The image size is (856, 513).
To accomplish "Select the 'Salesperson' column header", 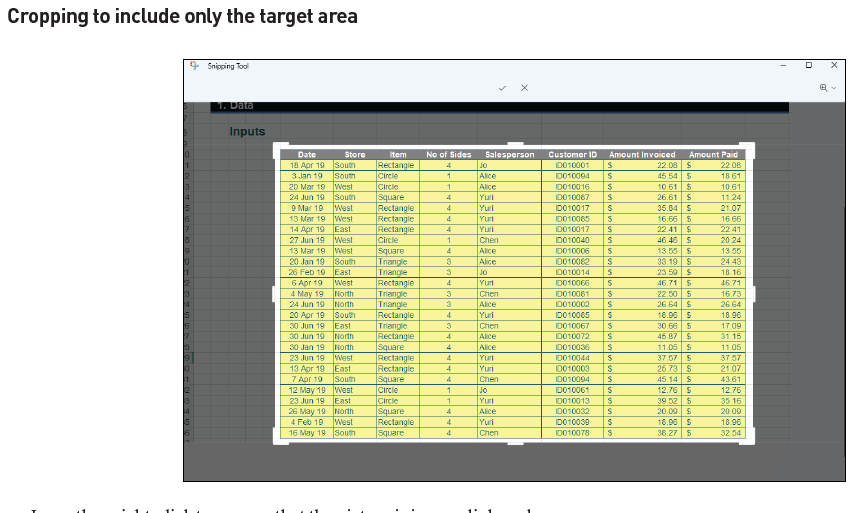I will pos(509,154).
